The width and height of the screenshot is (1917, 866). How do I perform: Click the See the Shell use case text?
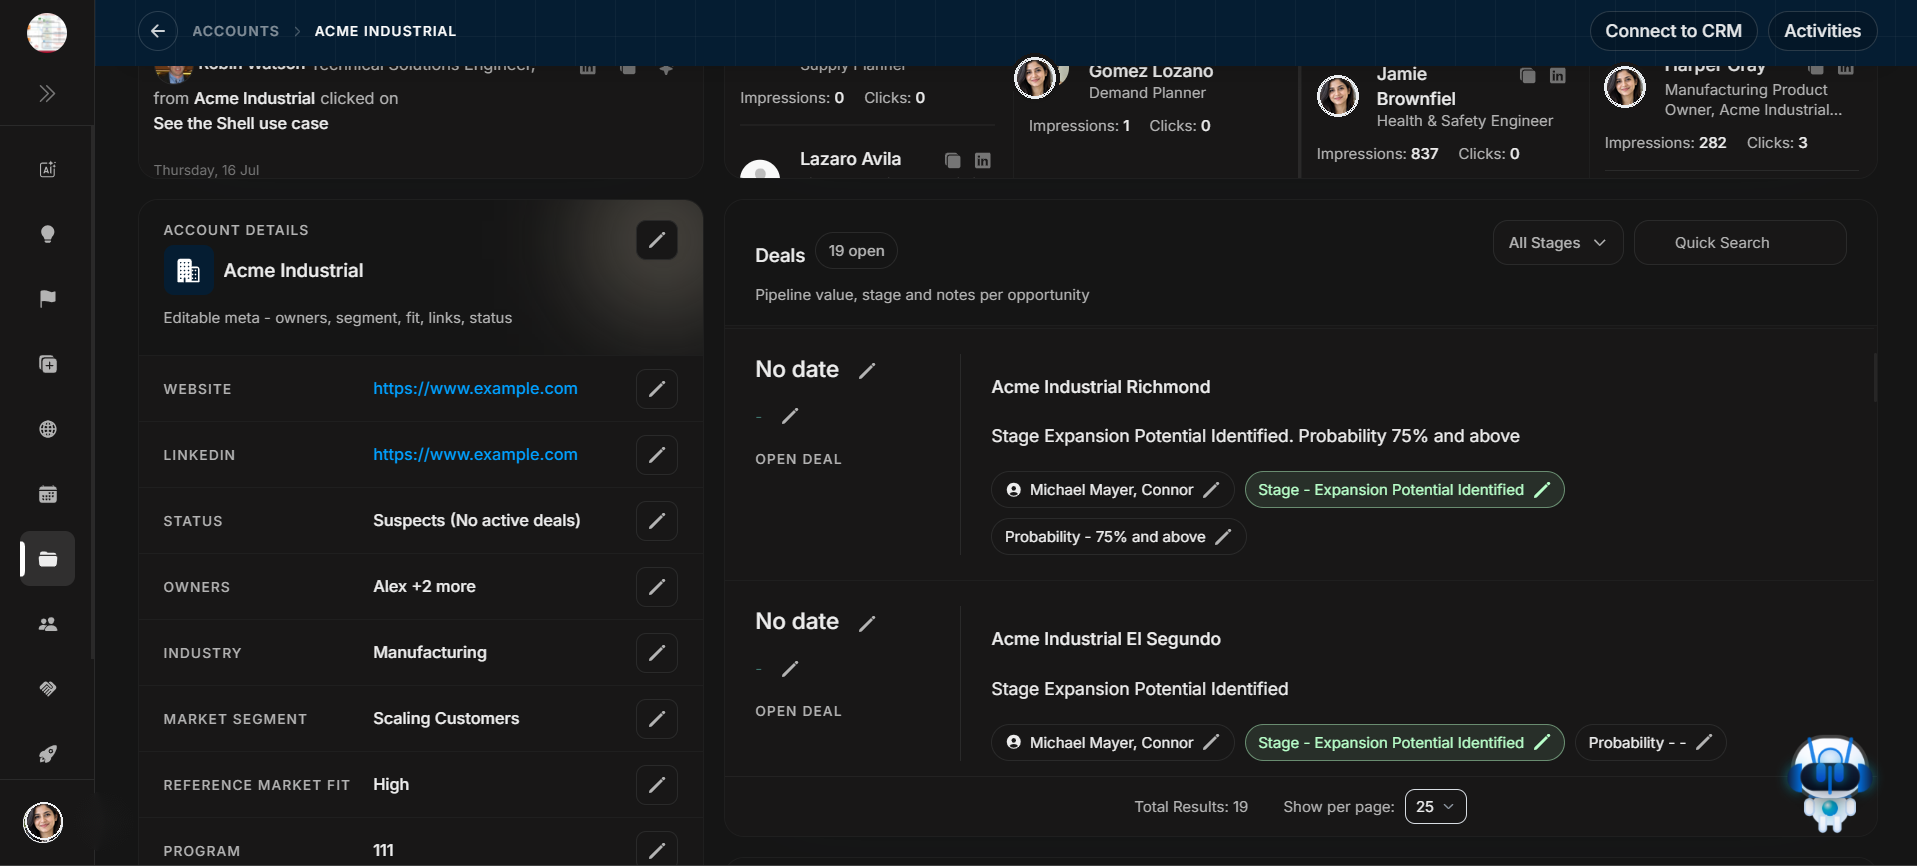[x=240, y=124]
